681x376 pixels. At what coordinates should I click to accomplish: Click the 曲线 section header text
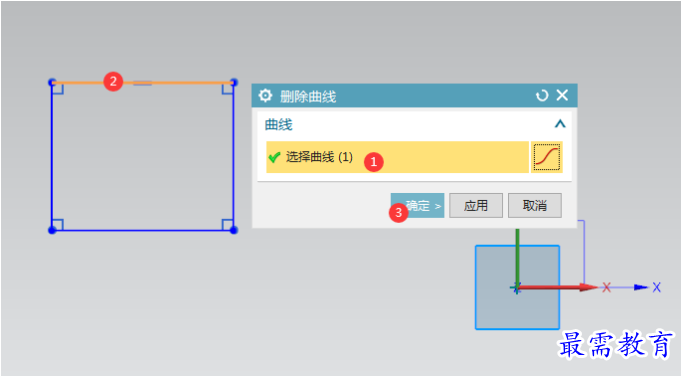pos(279,125)
